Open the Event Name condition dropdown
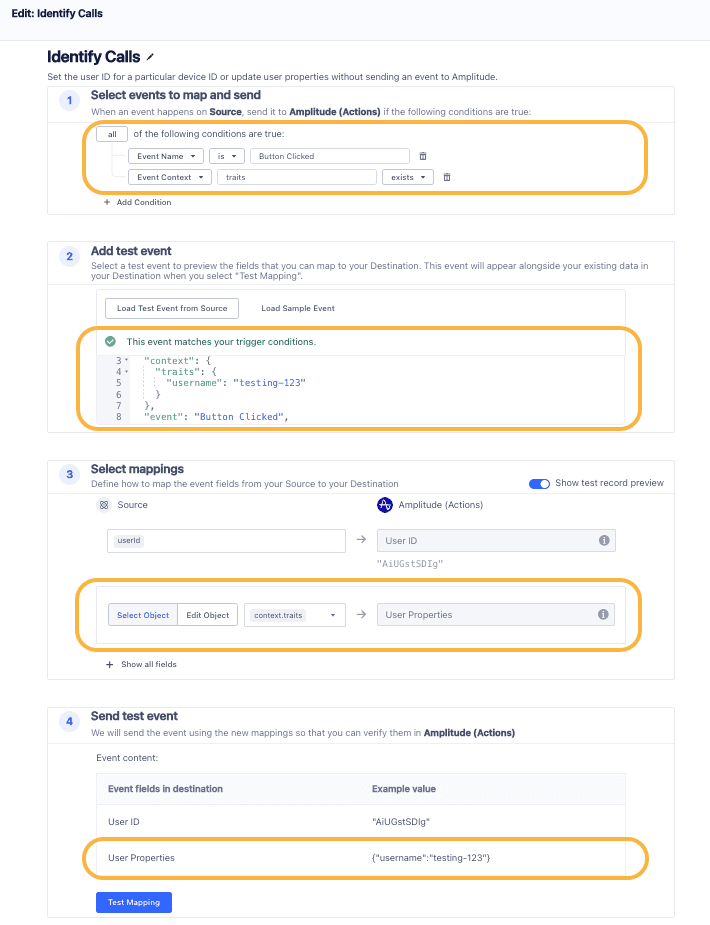The height and width of the screenshot is (925, 710). click(x=166, y=156)
